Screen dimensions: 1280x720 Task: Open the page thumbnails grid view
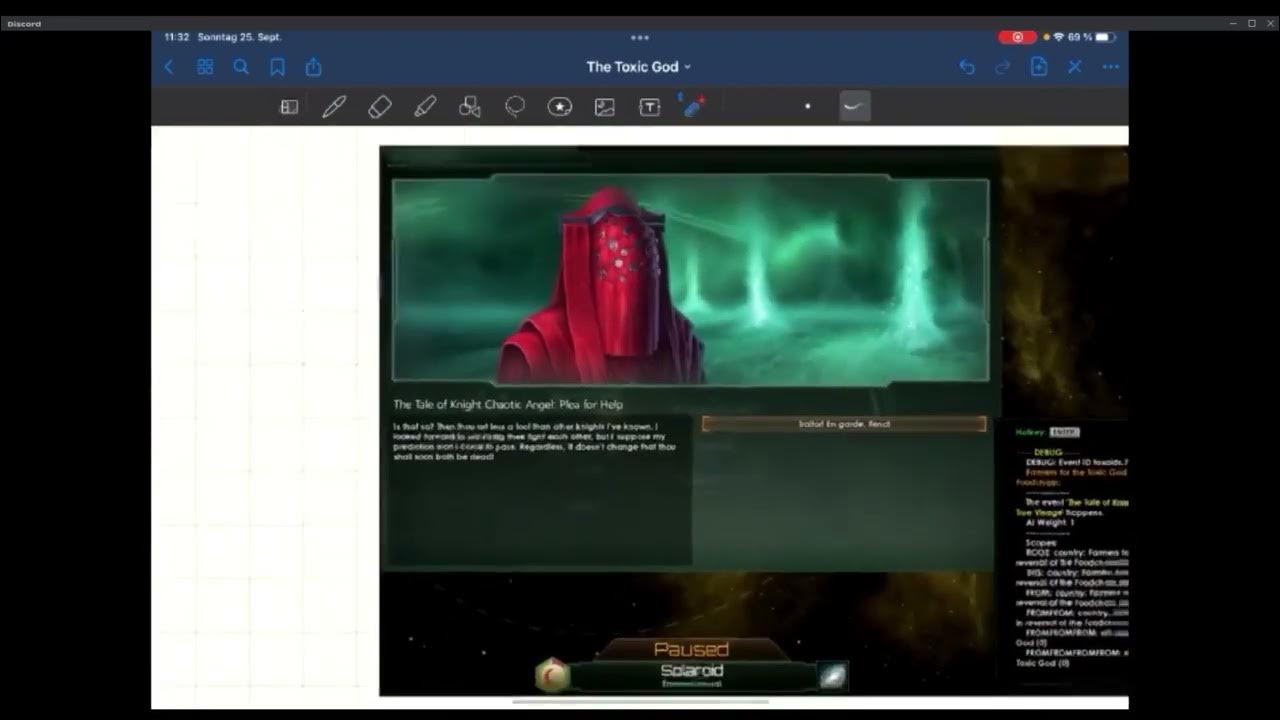pyautogui.click(x=205, y=67)
